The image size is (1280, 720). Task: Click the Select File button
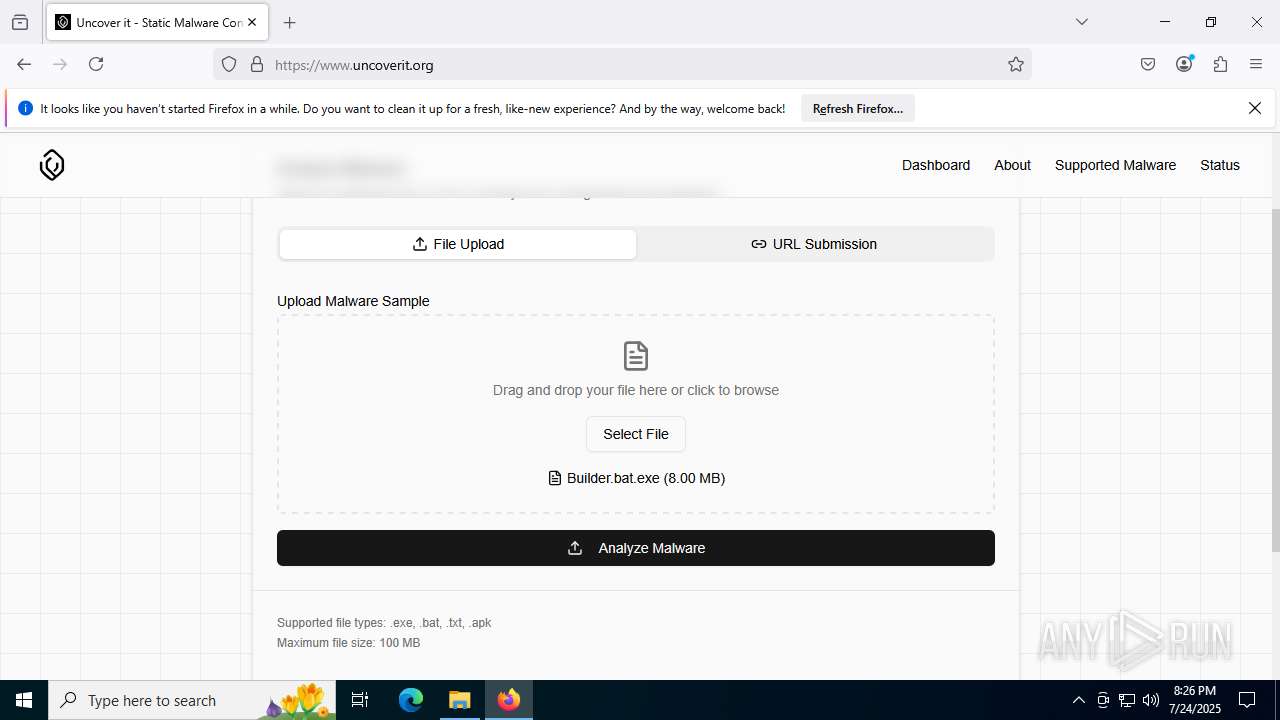tap(636, 434)
